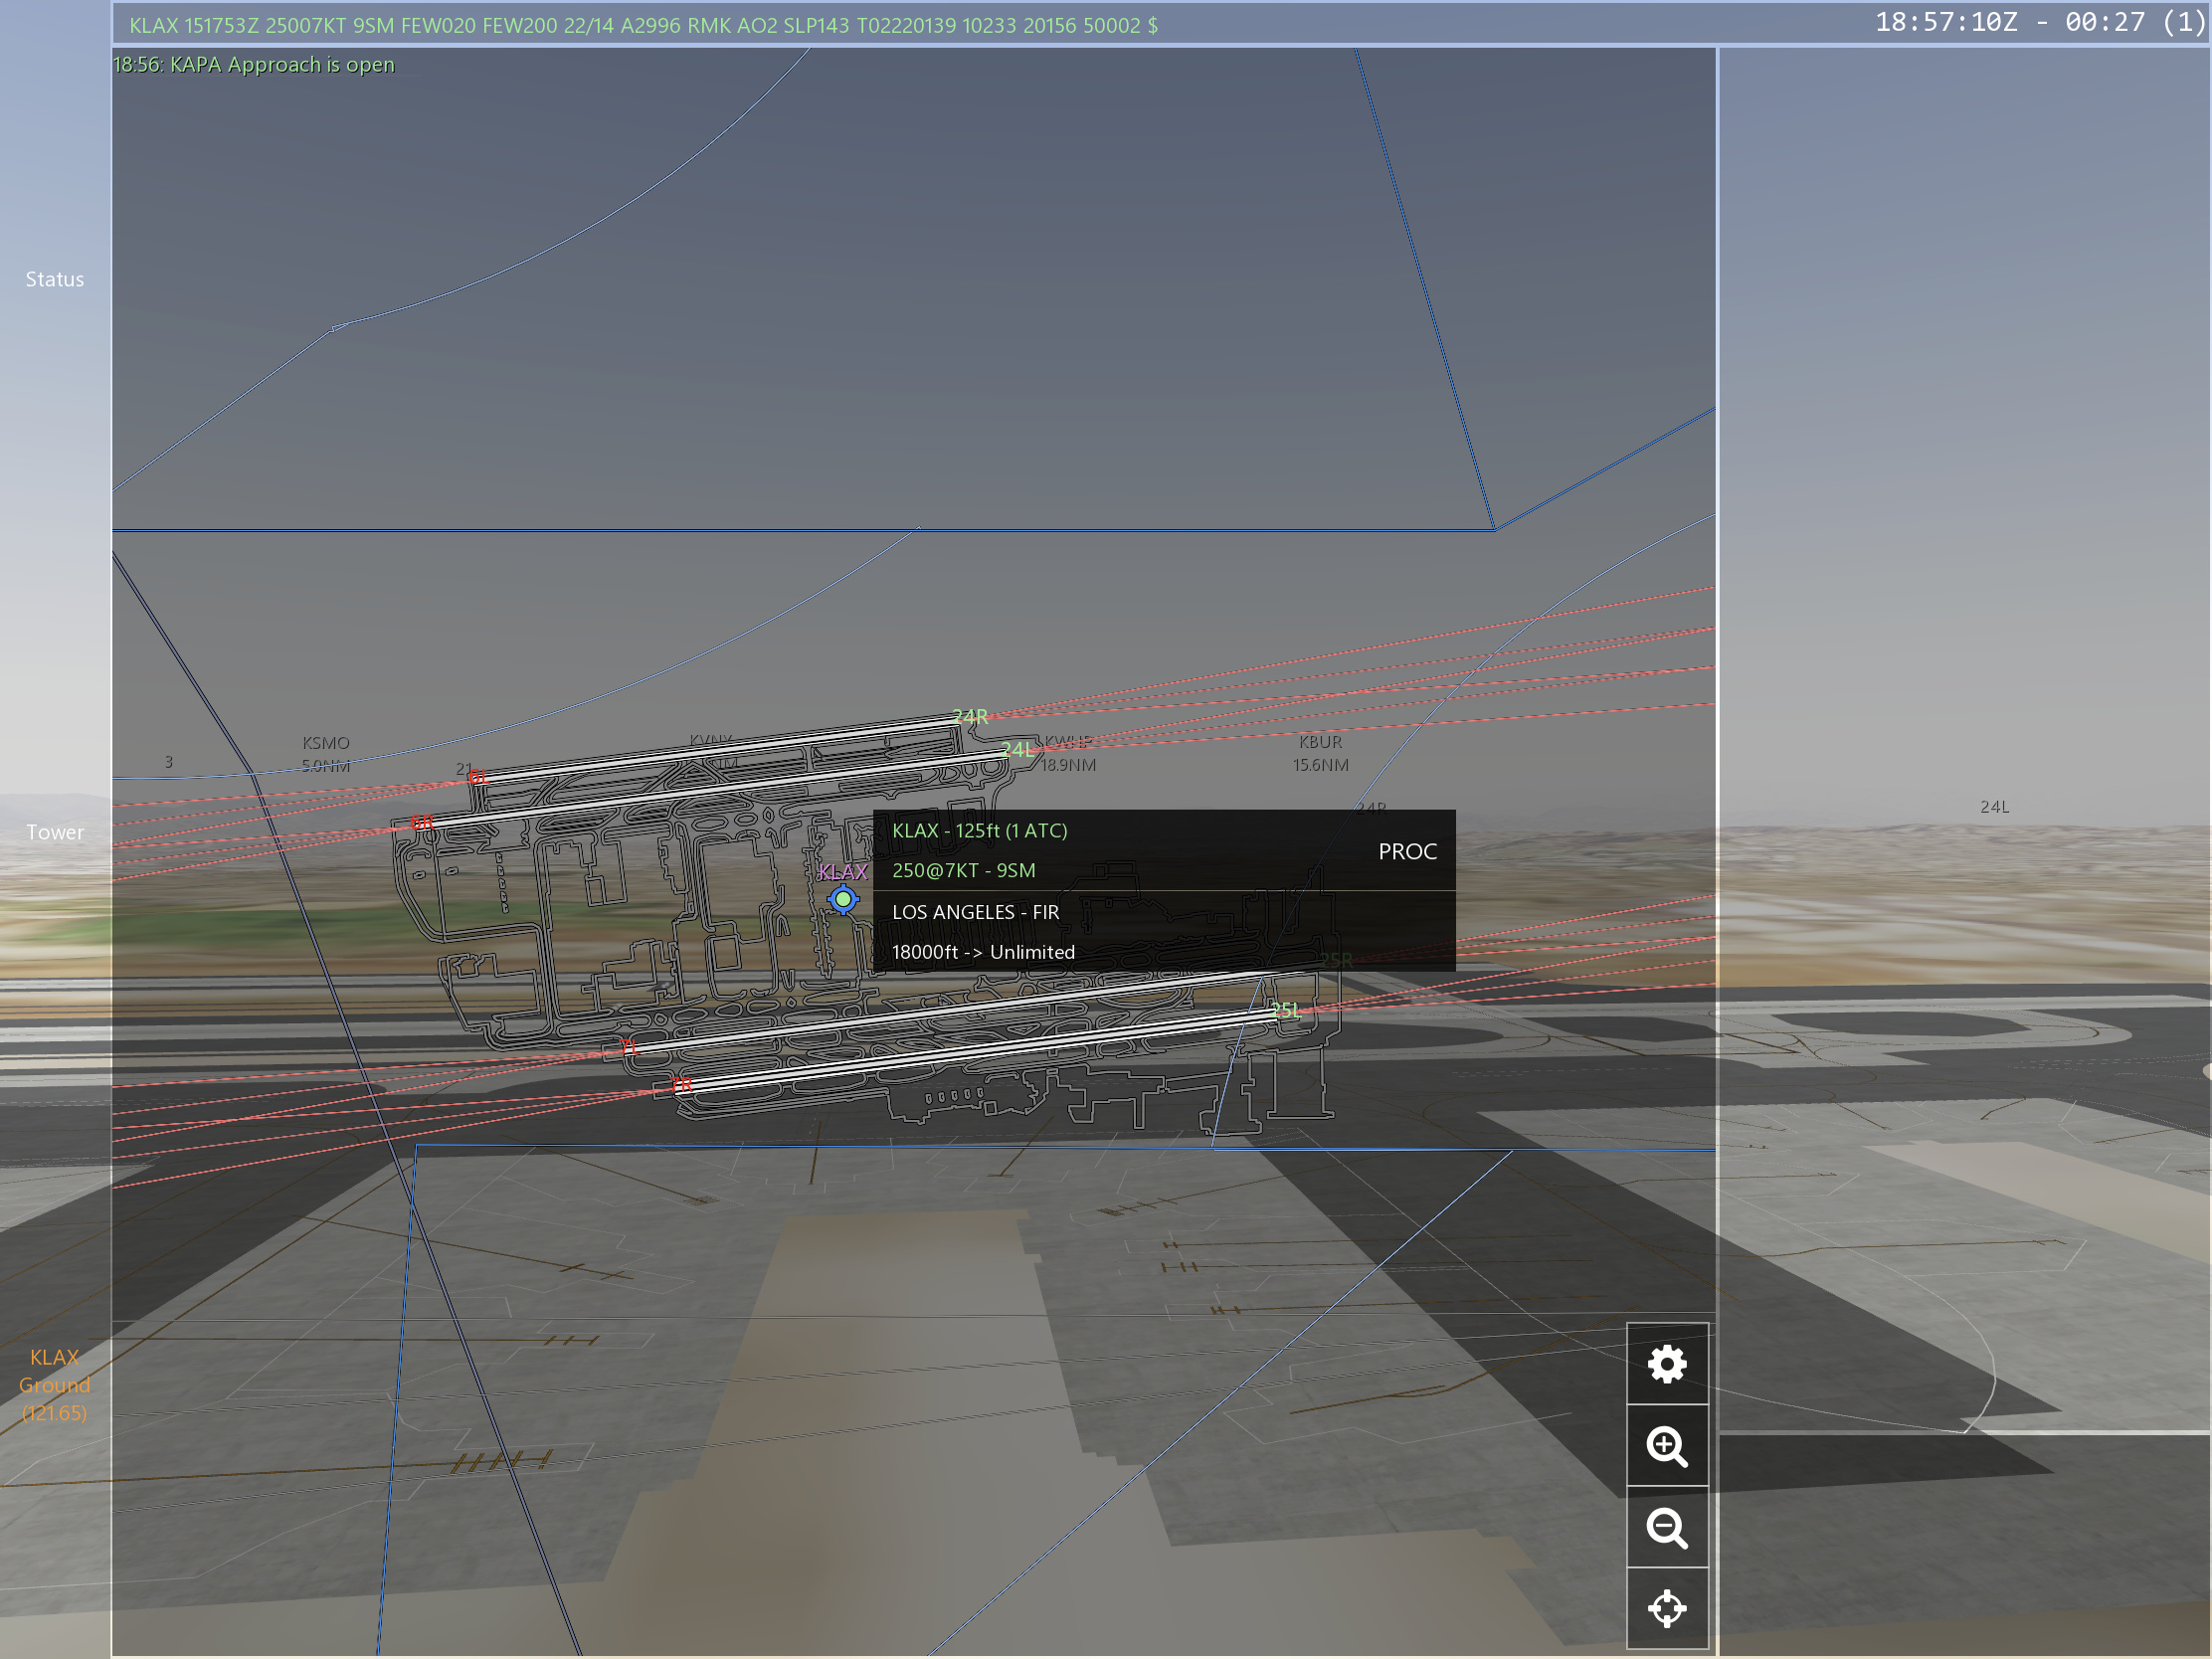Select runway 25L label on the map
The width and height of the screenshot is (2212, 1659).
coord(1285,1010)
